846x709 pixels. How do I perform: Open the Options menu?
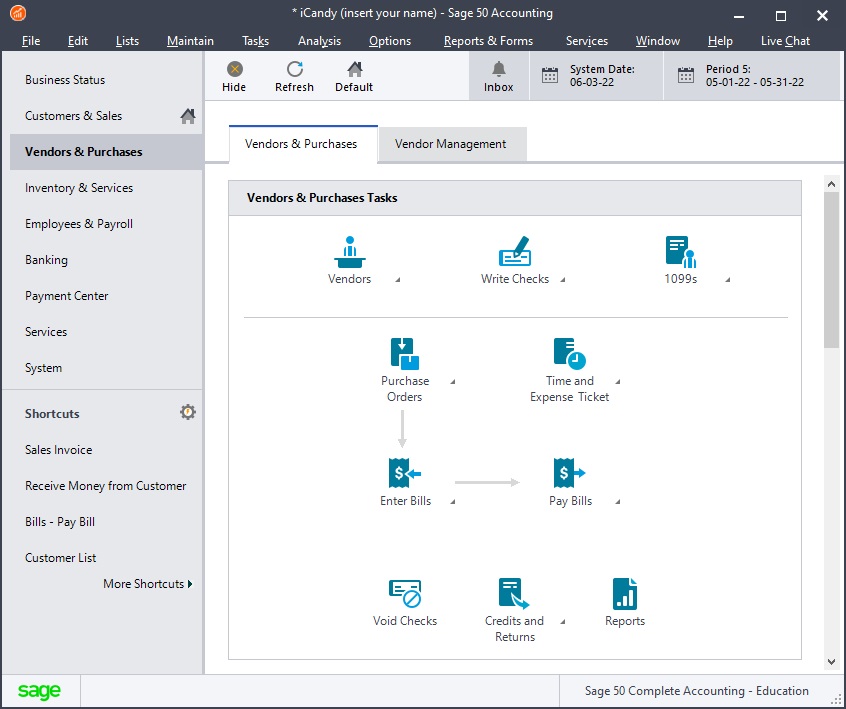390,41
